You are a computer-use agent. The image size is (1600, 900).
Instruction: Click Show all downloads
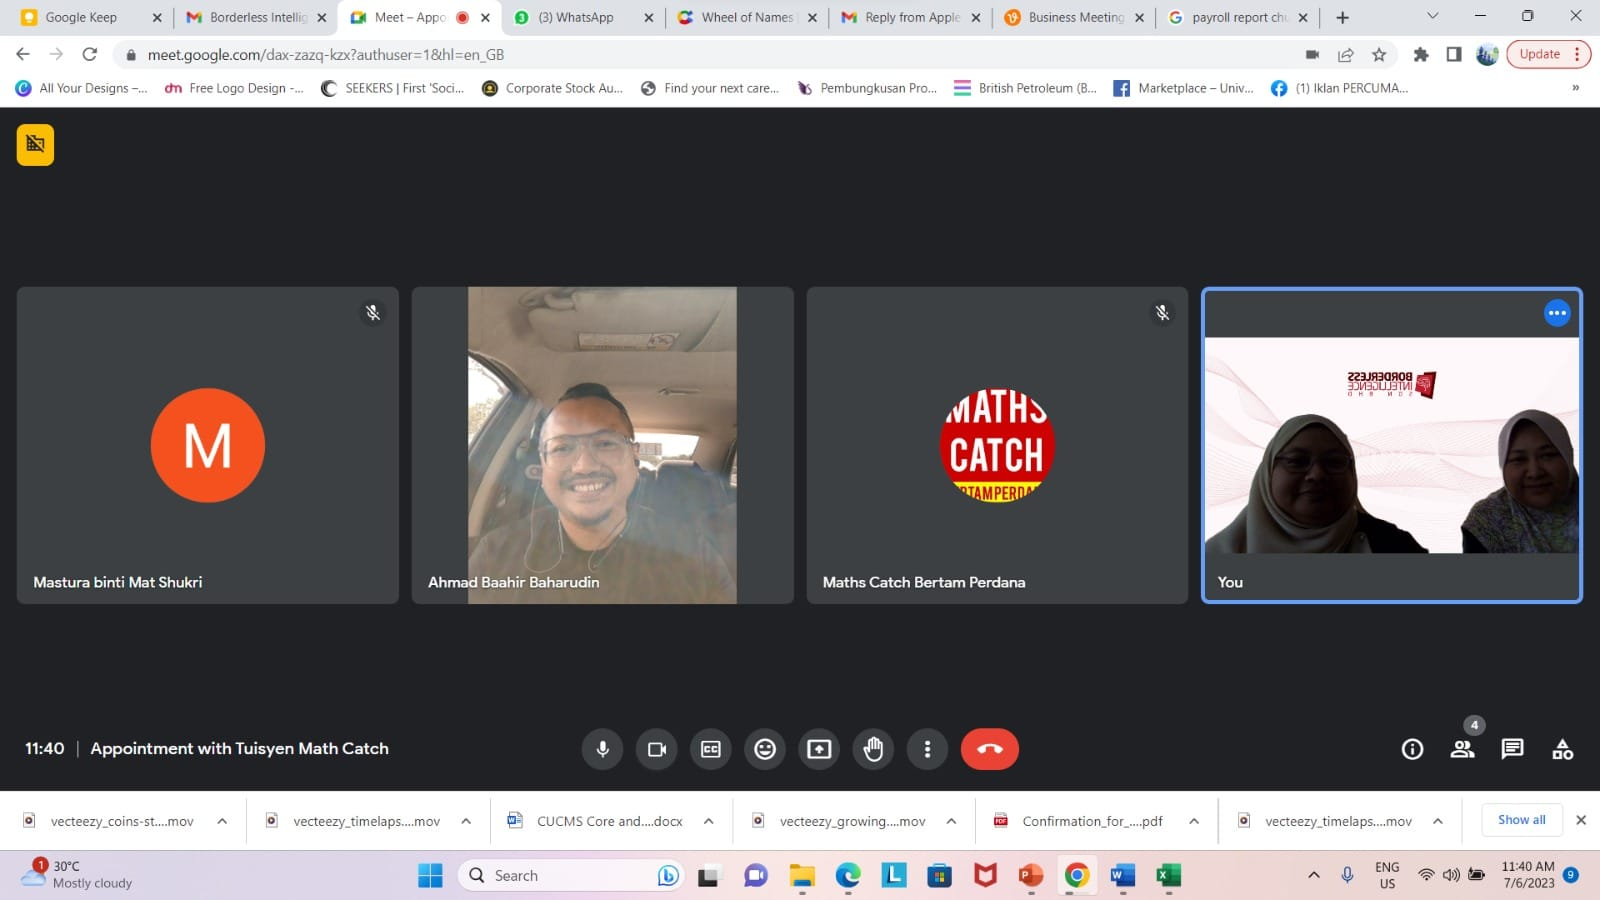click(1521, 820)
